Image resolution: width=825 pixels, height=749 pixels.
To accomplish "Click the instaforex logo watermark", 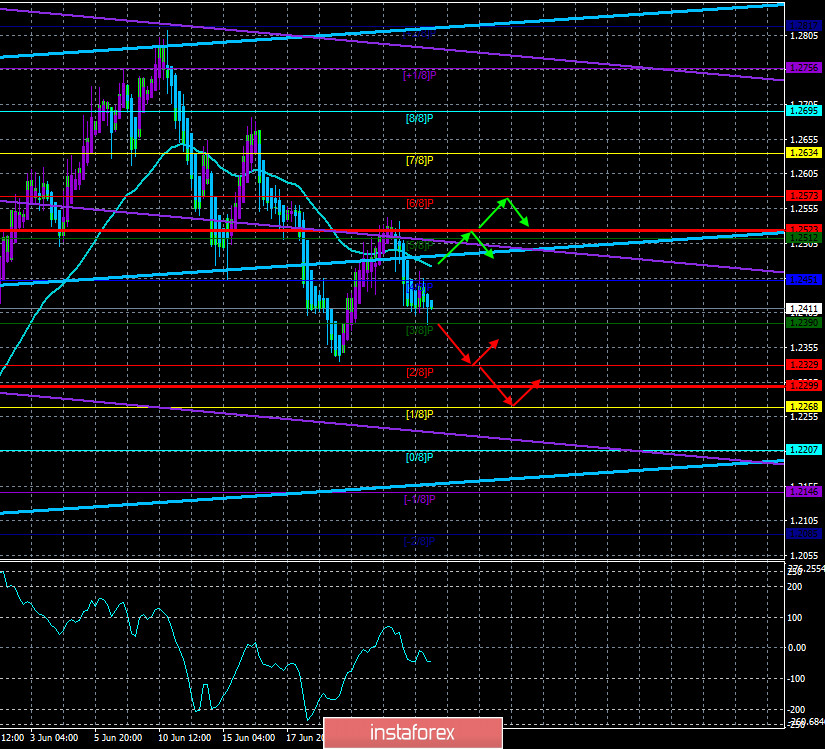I will [x=412, y=731].
